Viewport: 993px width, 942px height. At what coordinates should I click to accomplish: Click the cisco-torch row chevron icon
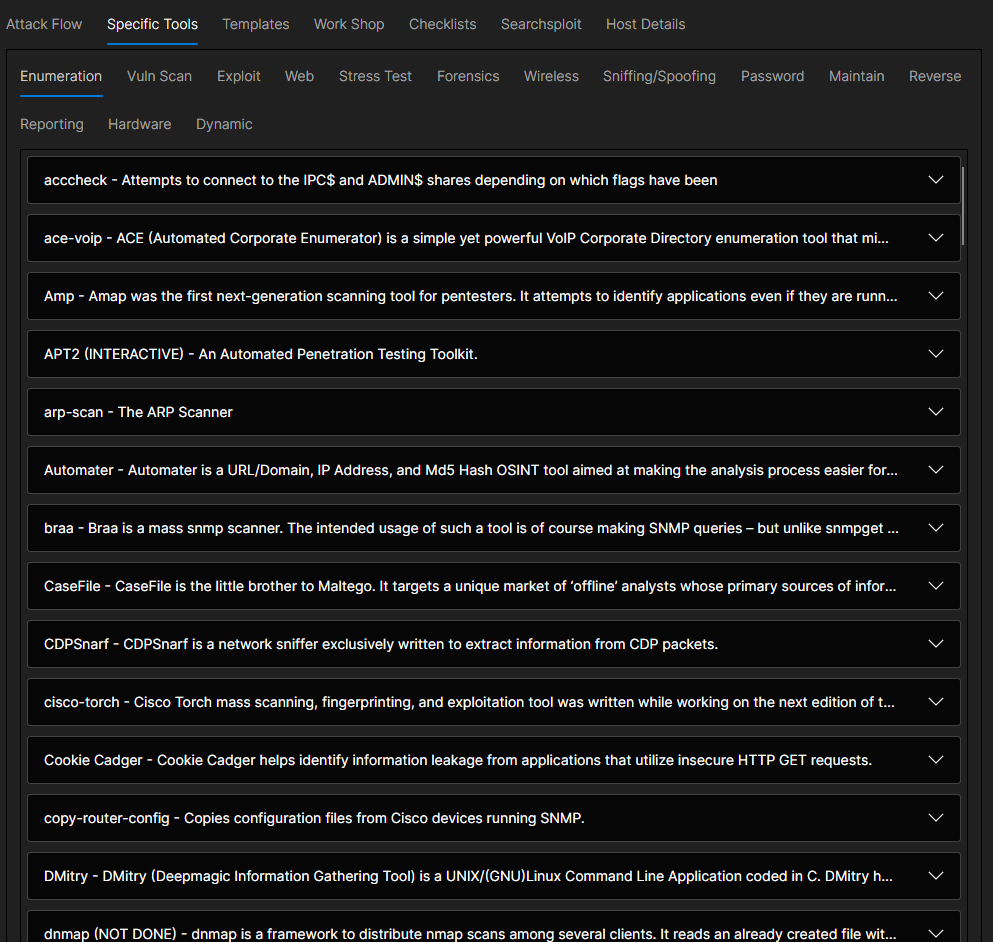pos(936,702)
